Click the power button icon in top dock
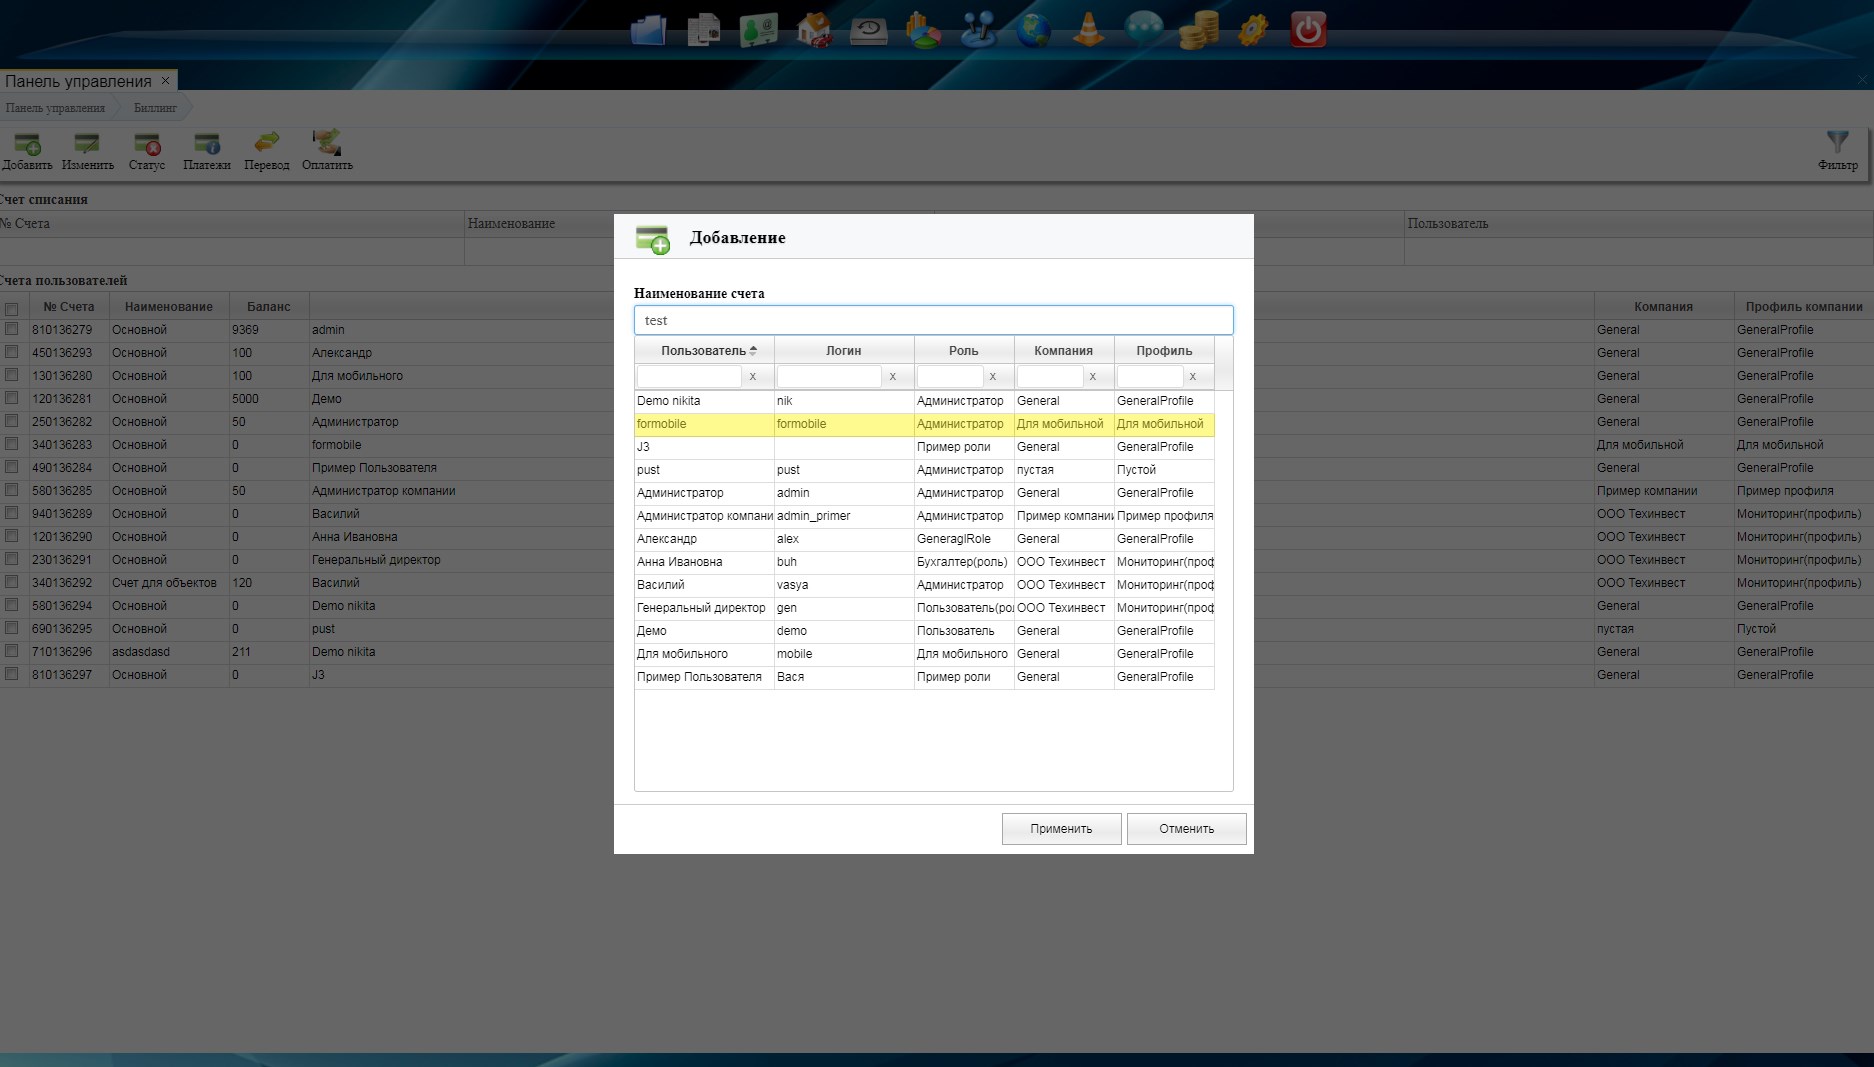The height and width of the screenshot is (1067, 1874). point(1307,30)
